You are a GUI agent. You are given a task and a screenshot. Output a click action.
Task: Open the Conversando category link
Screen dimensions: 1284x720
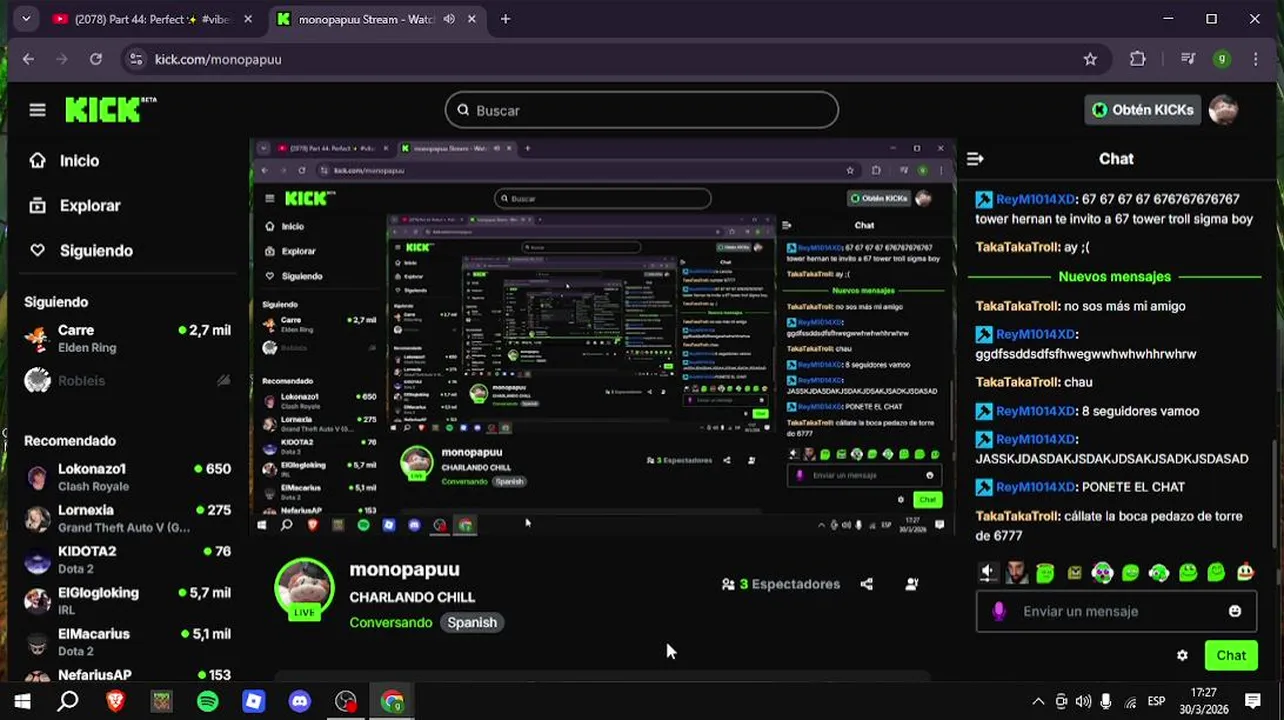pos(391,622)
